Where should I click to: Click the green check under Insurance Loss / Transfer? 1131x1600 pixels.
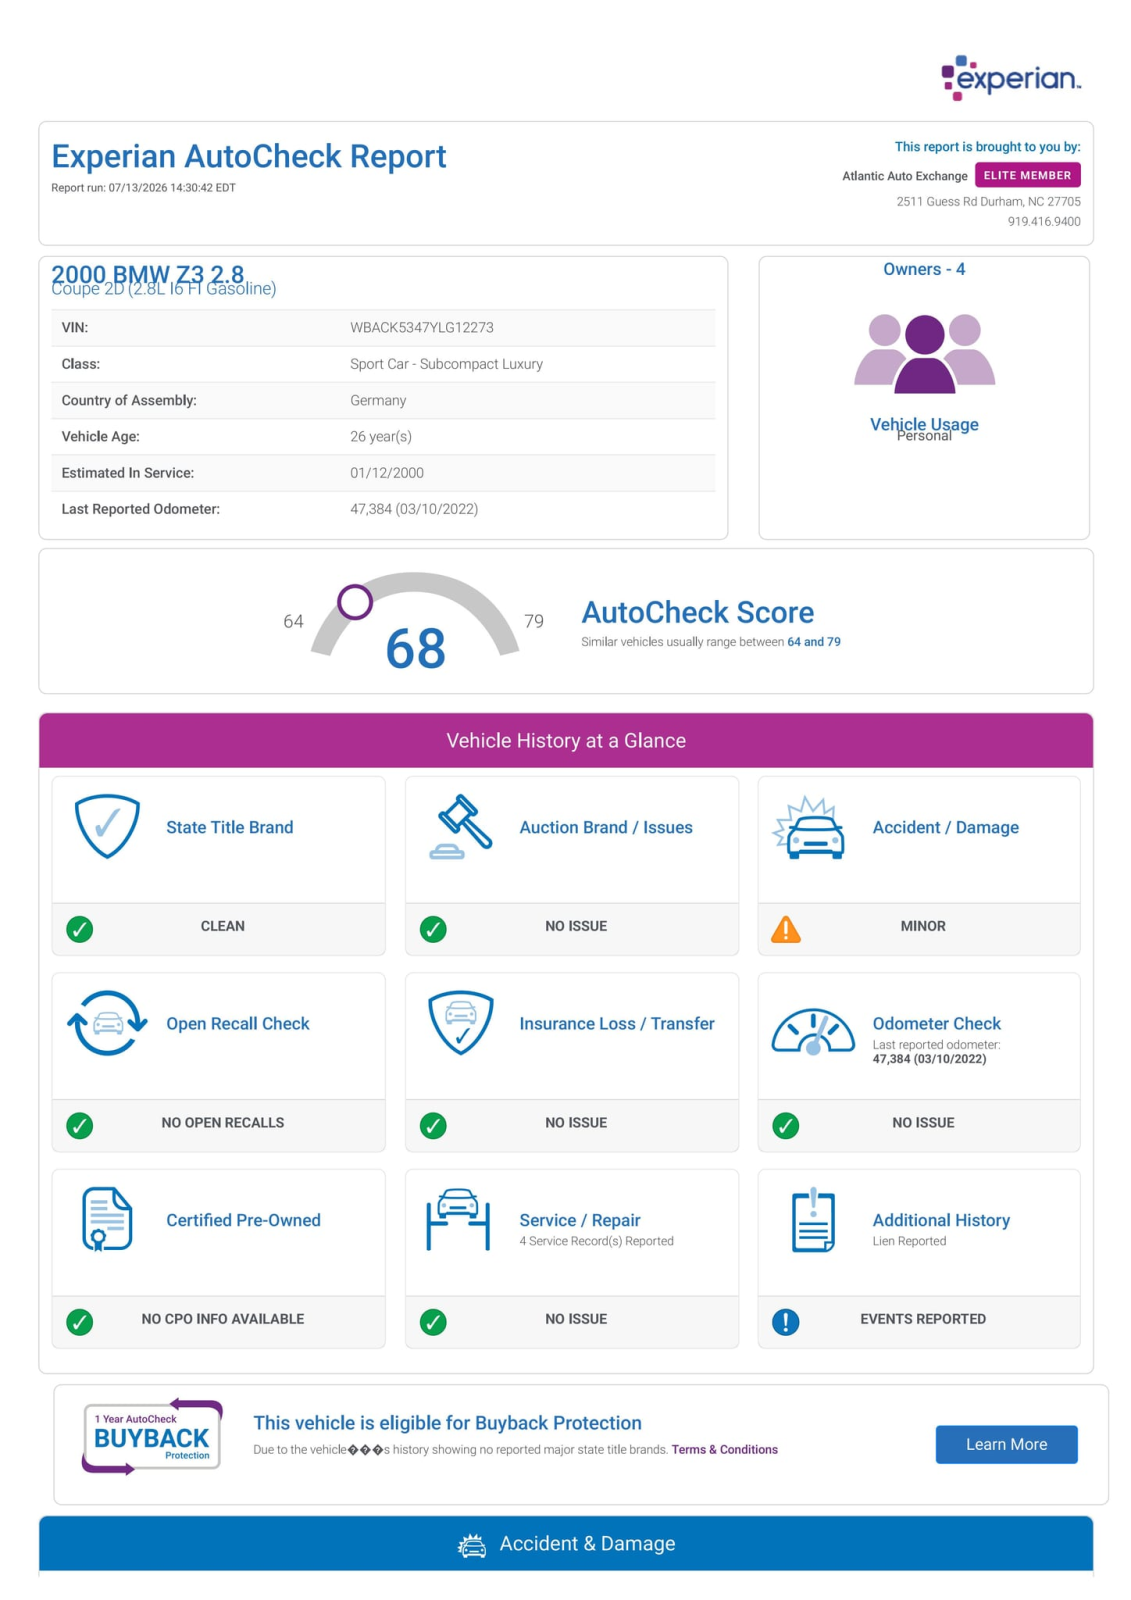click(433, 1125)
